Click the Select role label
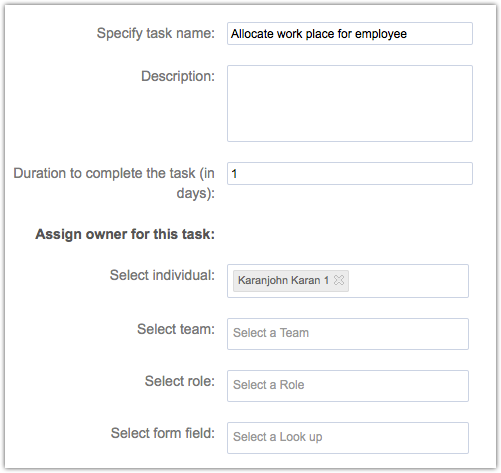The width and height of the screenshot is (501, 473). [x=180, y=381]
